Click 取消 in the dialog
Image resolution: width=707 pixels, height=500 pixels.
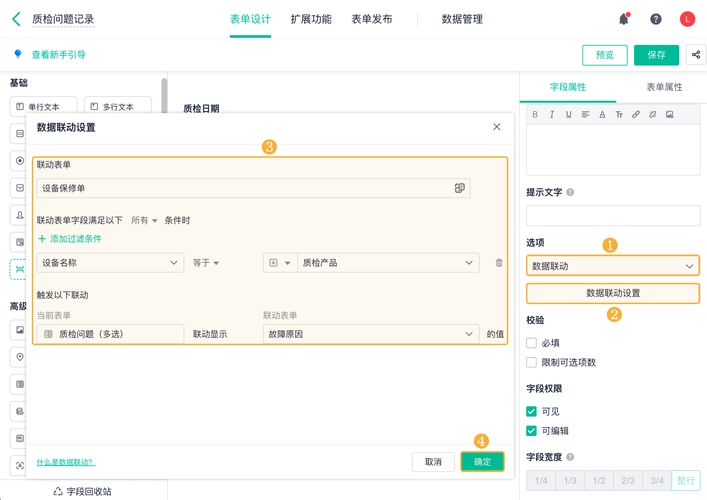point(433,462)
